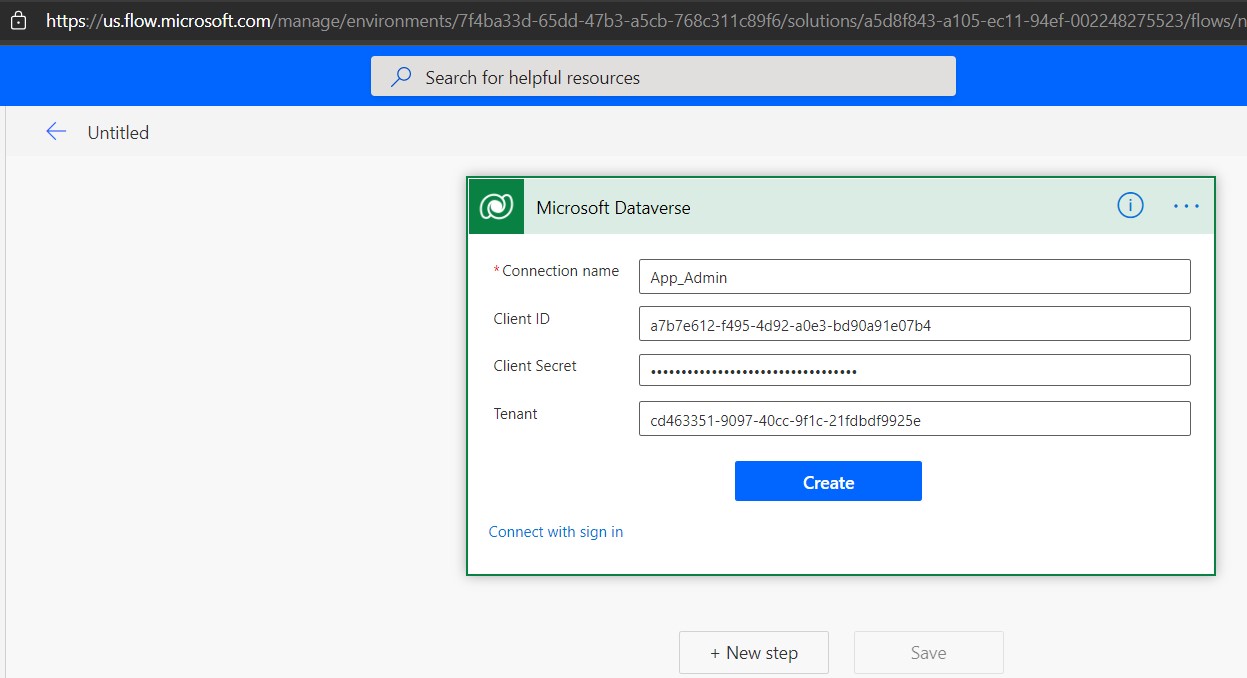This screenshot has width=1247, height=678.
Task: Click the browser URL address text
Action: click(x=646, y=19)
